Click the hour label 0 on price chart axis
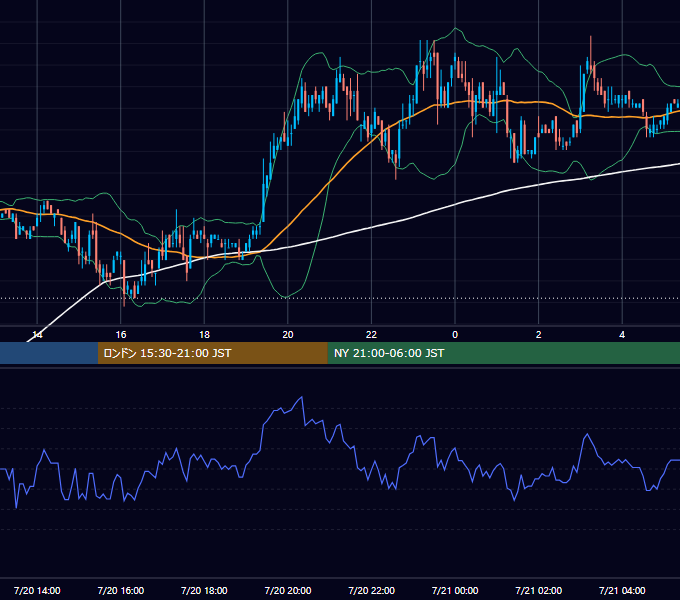 click(x=455, y=335)
